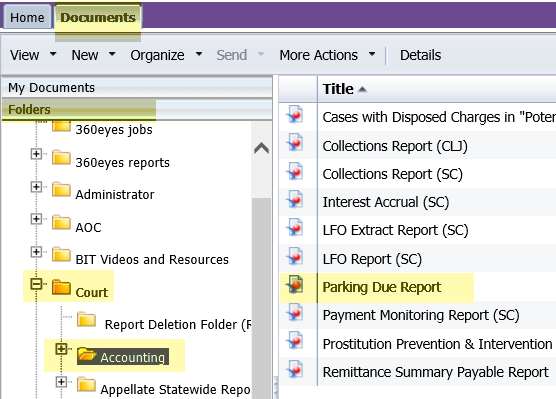
Task: Open the Parking Due Report
Action: pos(382,287)
